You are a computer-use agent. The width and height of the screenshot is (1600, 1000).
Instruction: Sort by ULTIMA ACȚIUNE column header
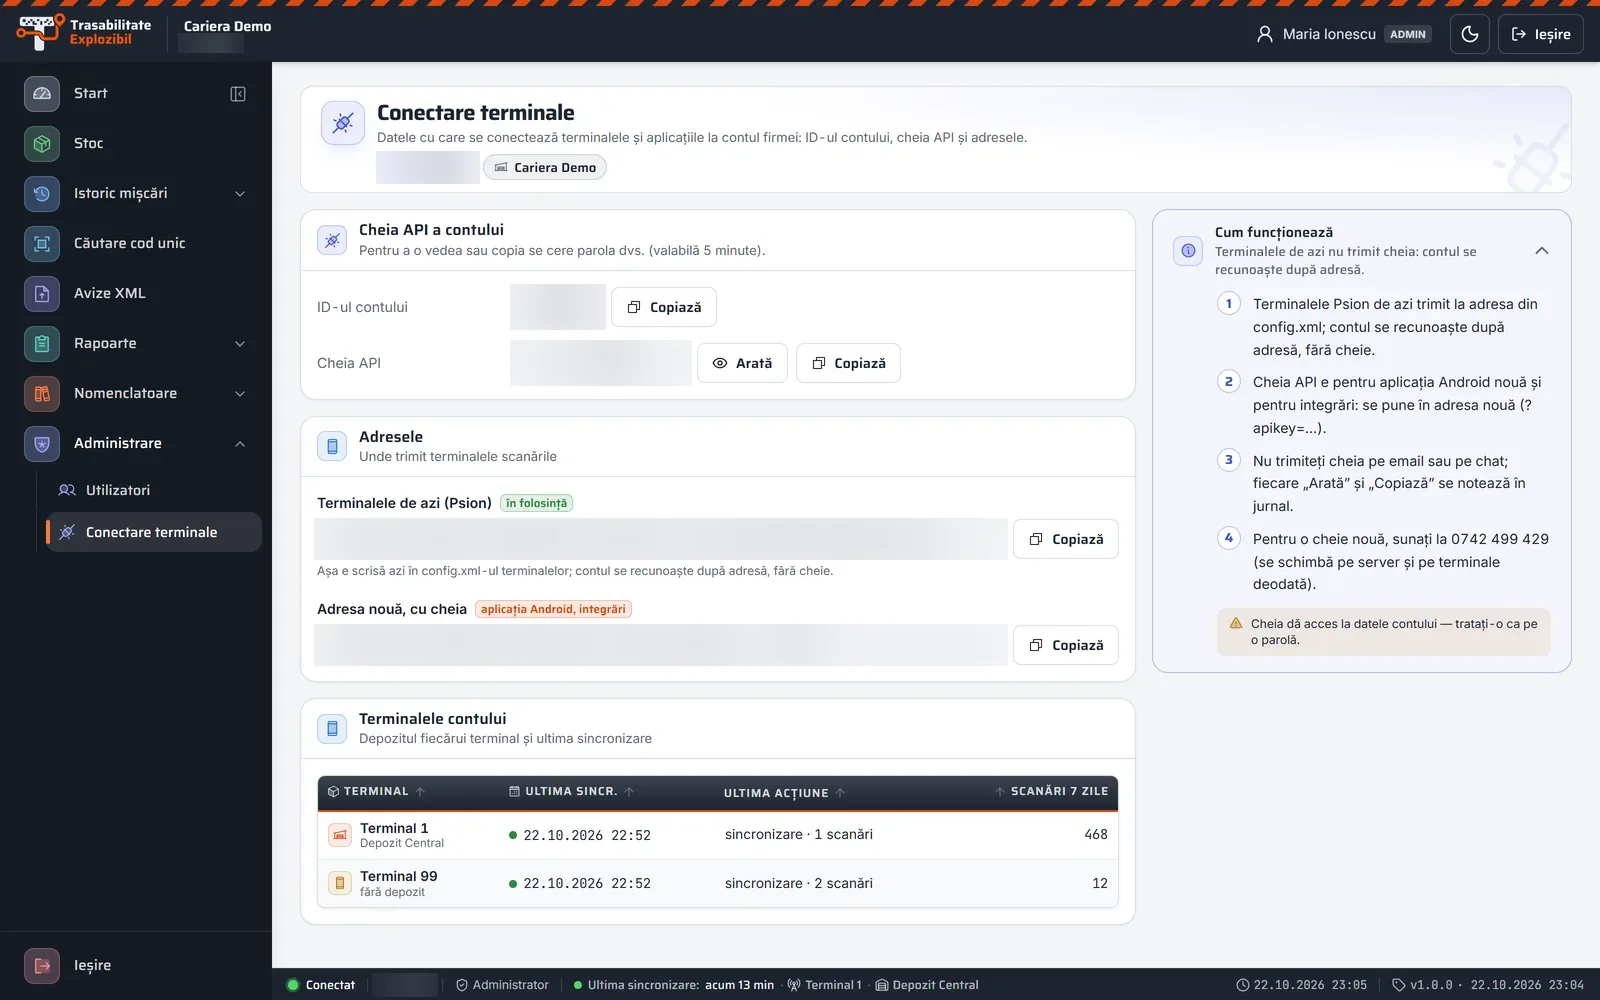click(785, 793)
